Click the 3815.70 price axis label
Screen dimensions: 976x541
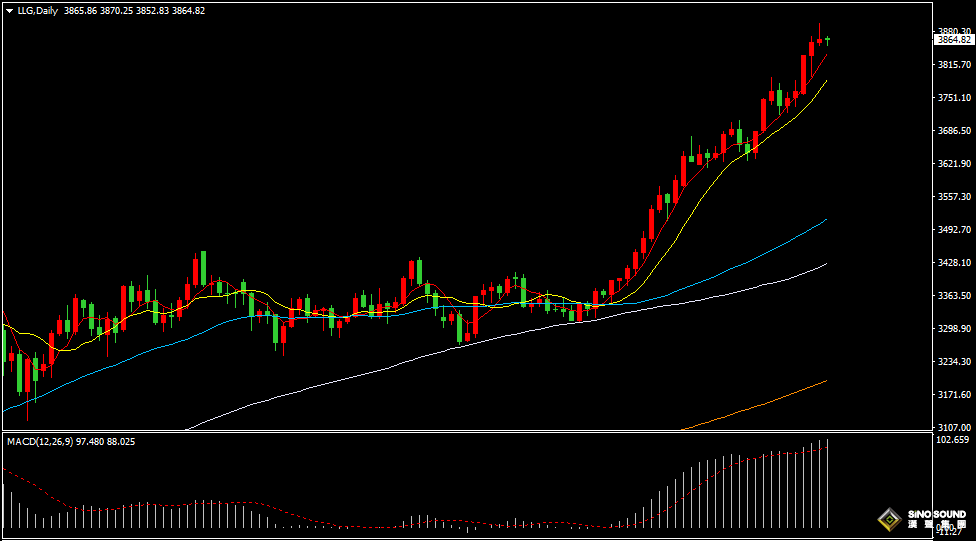click(954, 65)
